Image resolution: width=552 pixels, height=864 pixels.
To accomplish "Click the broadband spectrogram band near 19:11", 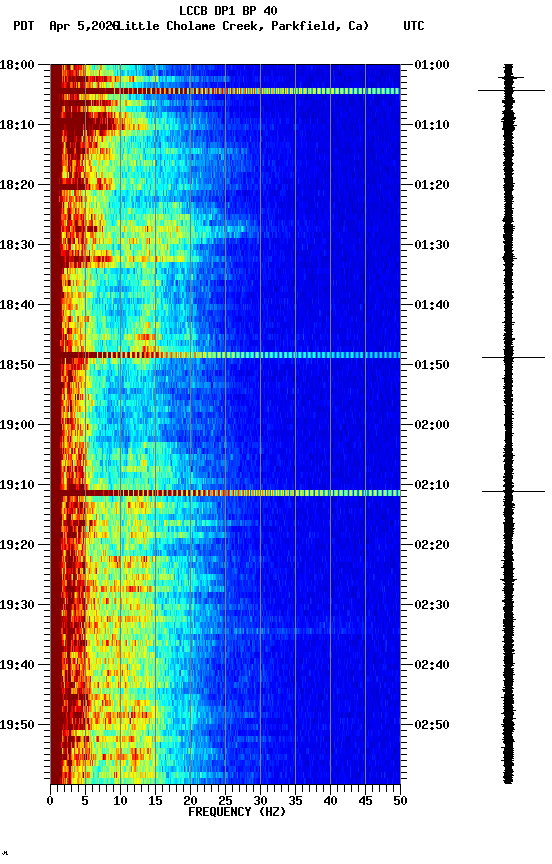I will pyautogui.click(x=225, y=493).
